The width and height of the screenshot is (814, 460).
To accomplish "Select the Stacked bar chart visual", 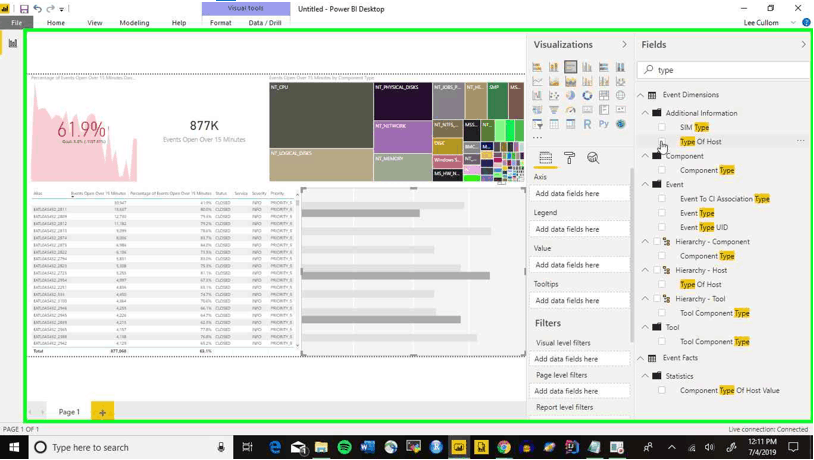I will [537, 67].
